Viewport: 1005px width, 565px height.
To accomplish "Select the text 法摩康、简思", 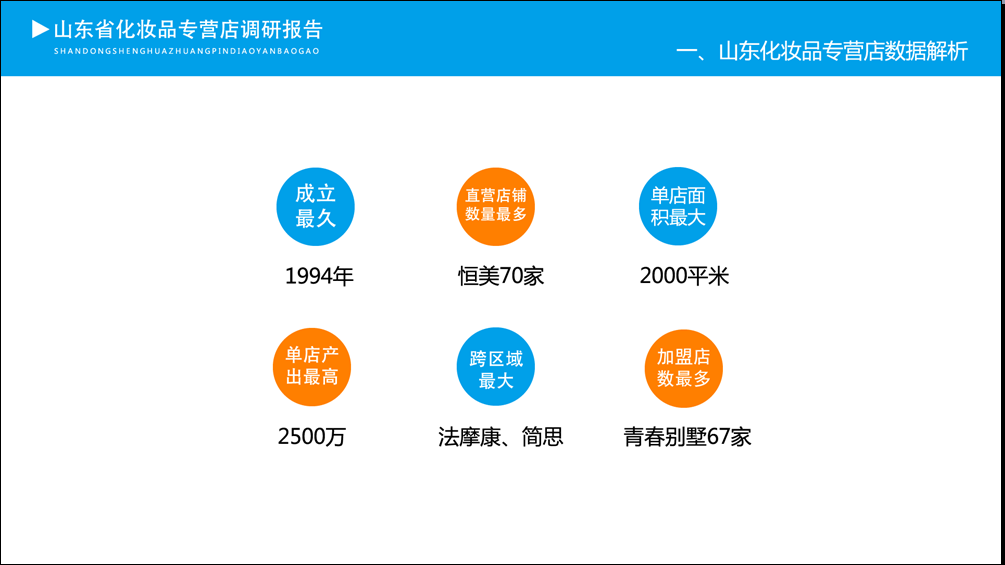I will coord(501,436).
